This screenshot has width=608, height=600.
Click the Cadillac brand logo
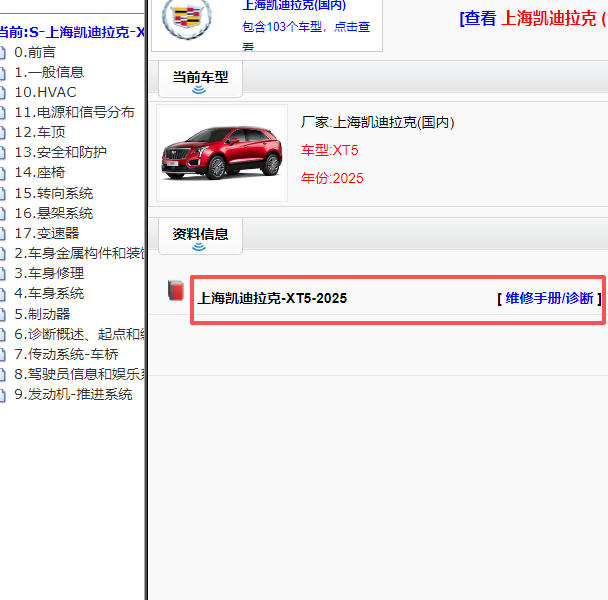point(187,18)
